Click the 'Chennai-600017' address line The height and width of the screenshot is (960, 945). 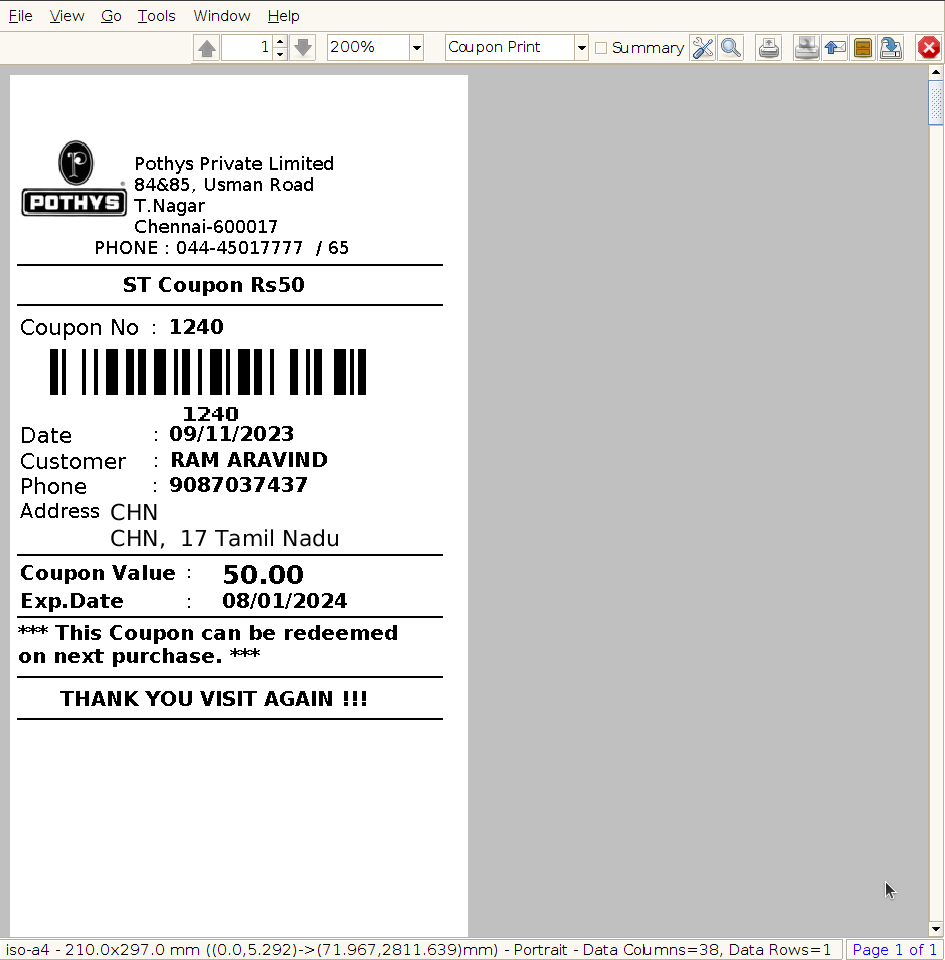pyautogui.click(x=206, y=227)
